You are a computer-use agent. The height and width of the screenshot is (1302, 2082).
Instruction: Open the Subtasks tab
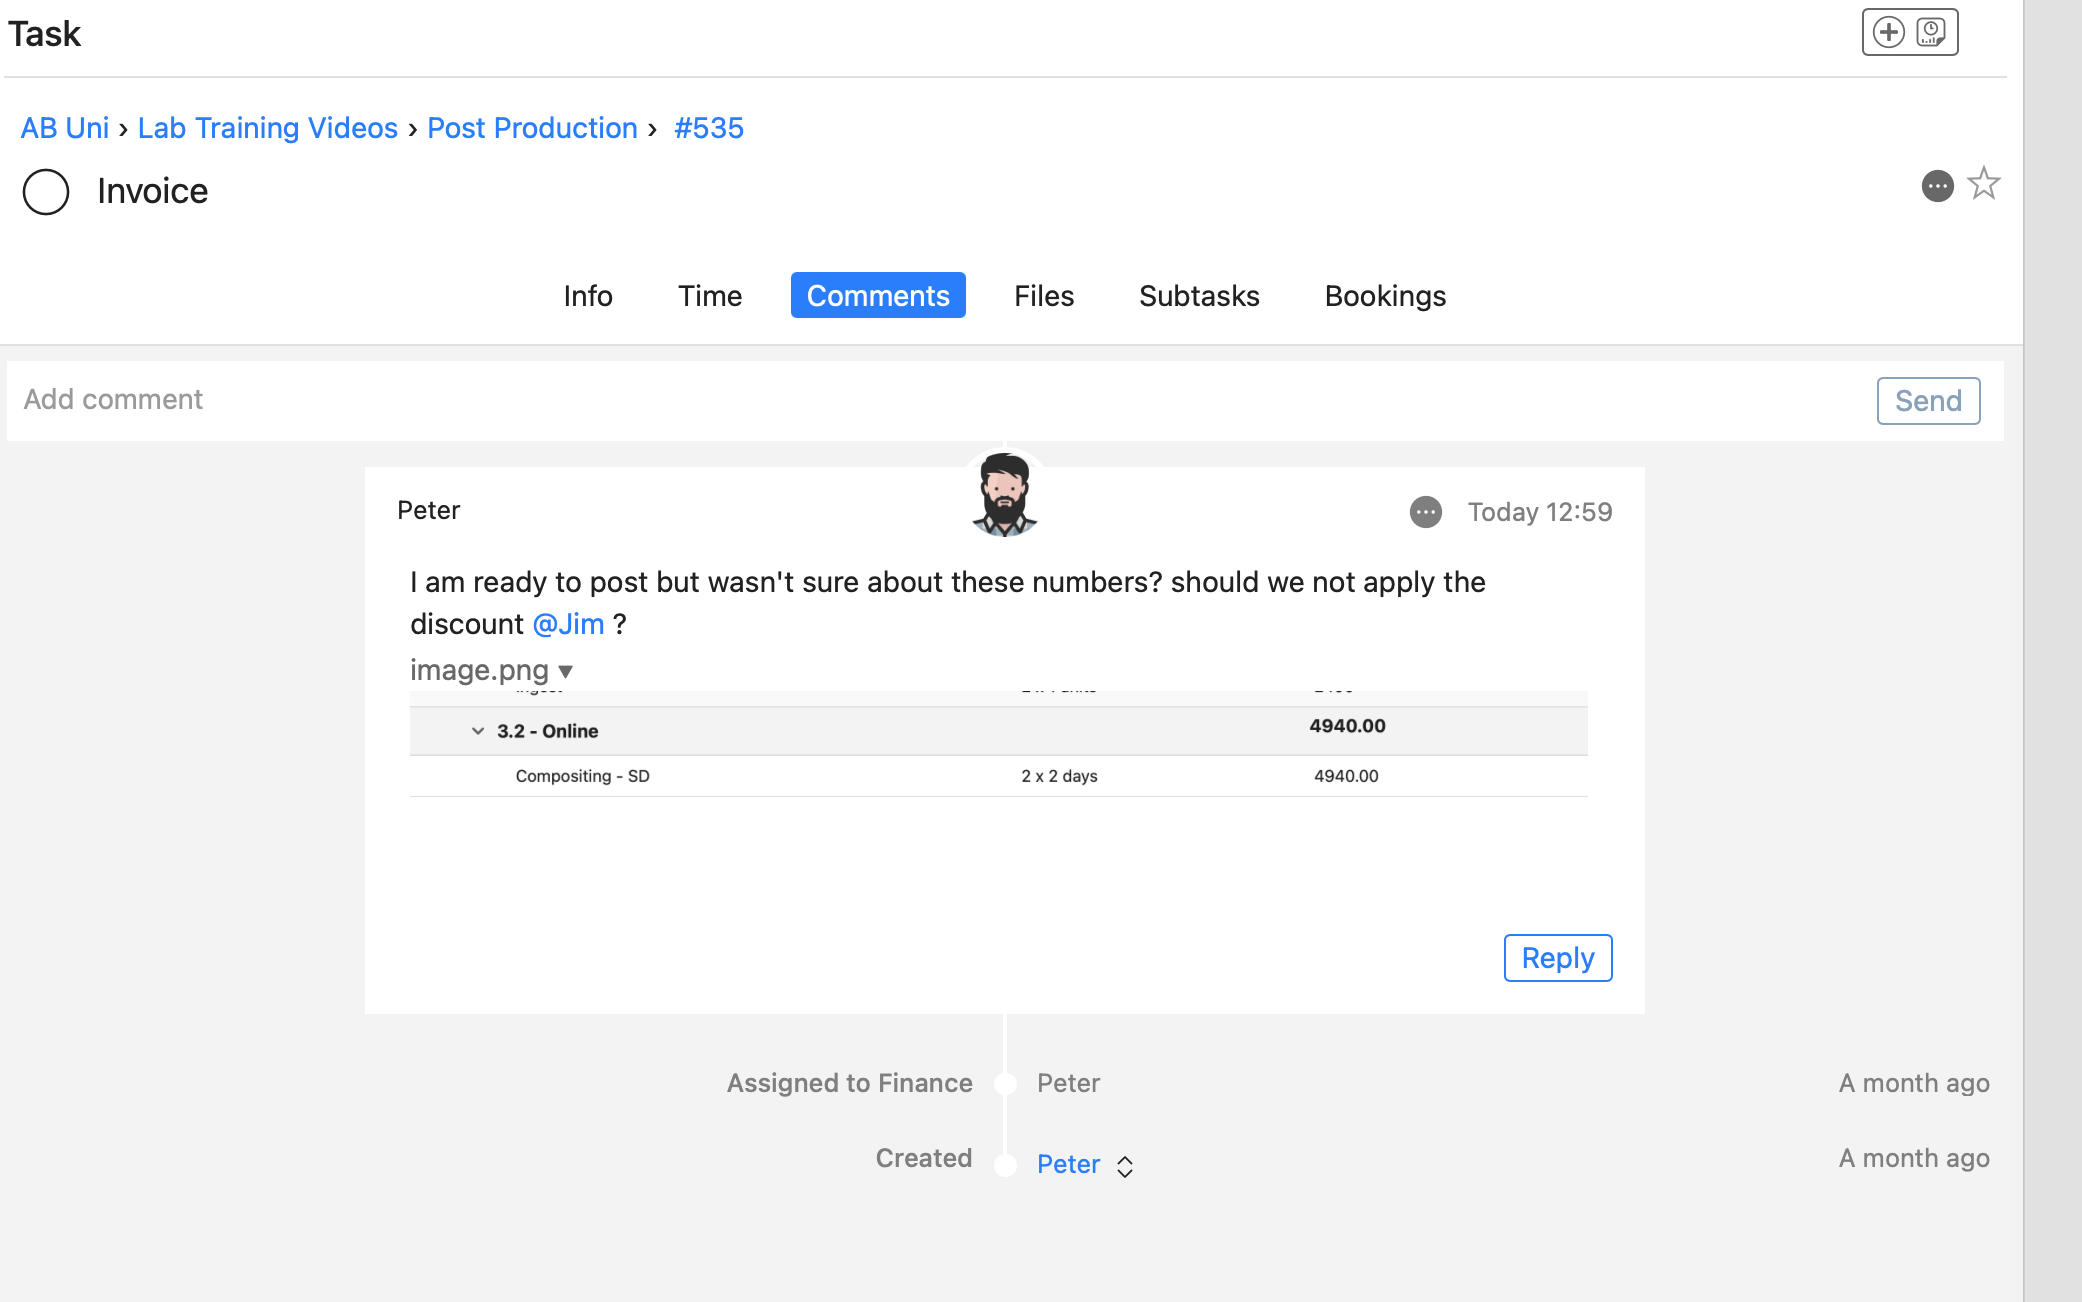[1198, 296]
